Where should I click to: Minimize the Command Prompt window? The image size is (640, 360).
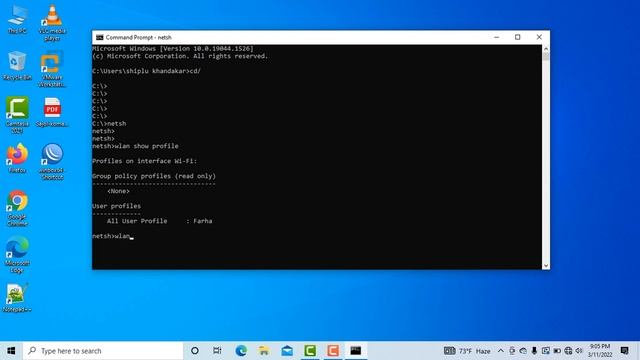[496, 37]
